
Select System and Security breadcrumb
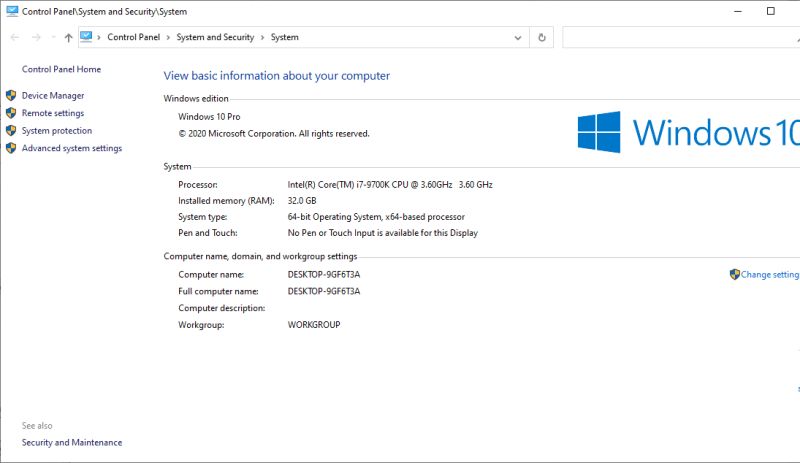tap(215, 37)
